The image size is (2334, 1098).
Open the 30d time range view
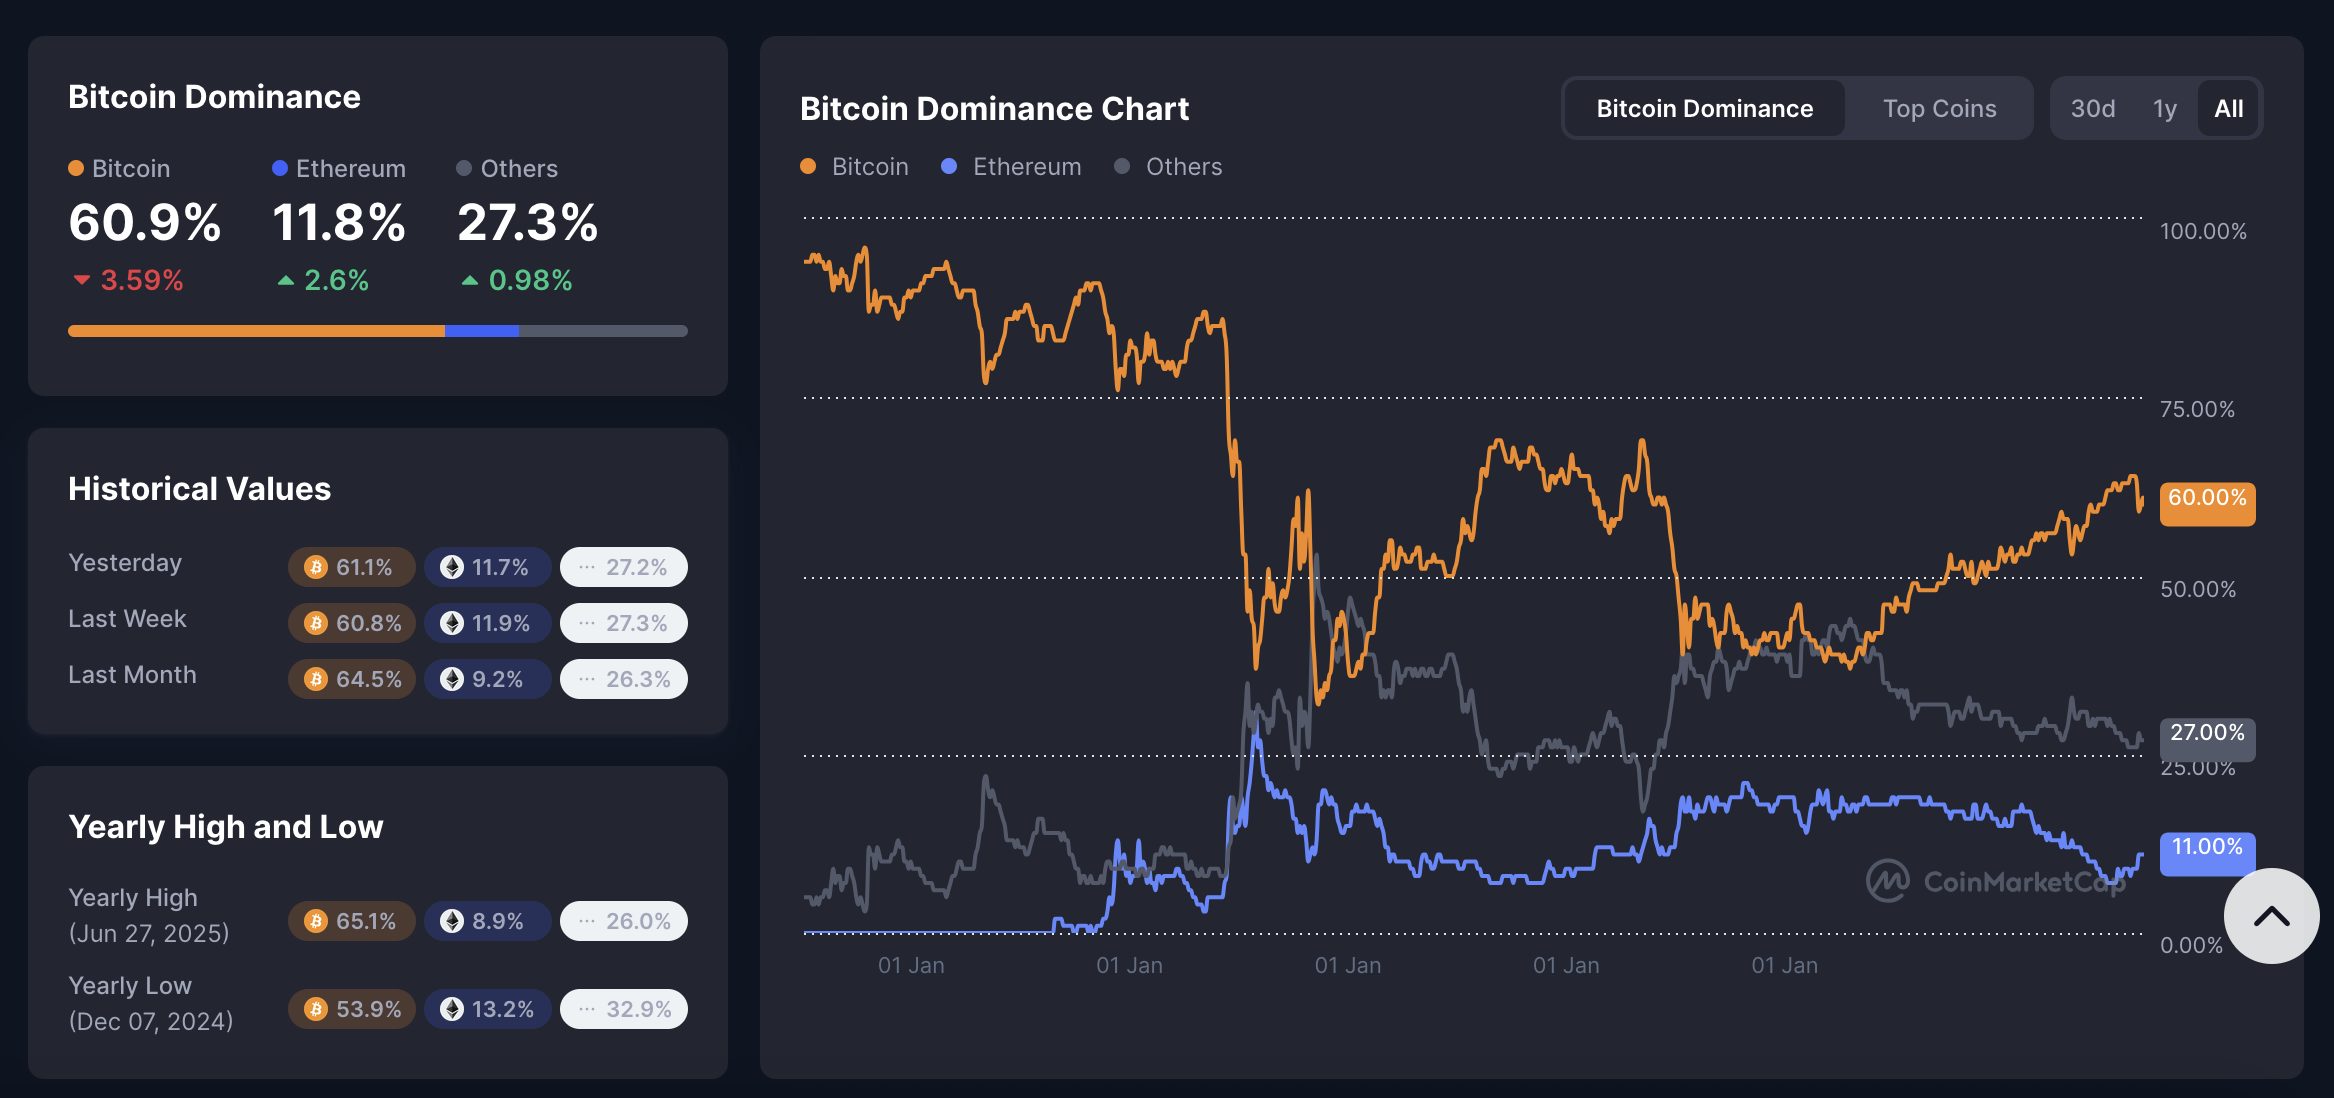tap(2095, 107)
